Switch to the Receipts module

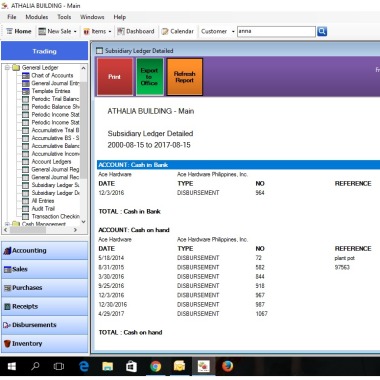pyautogui.click(x=45, y=306)
